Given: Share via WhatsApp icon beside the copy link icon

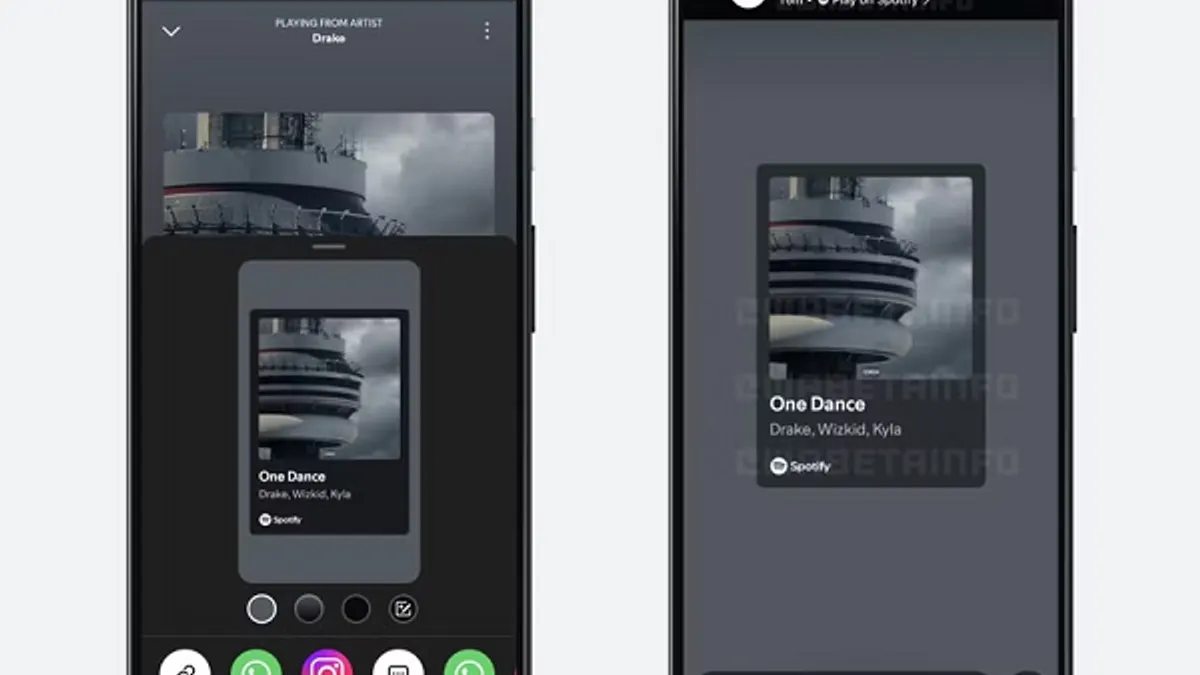Looking at the screenshot, I should click(x=257, y=663).
